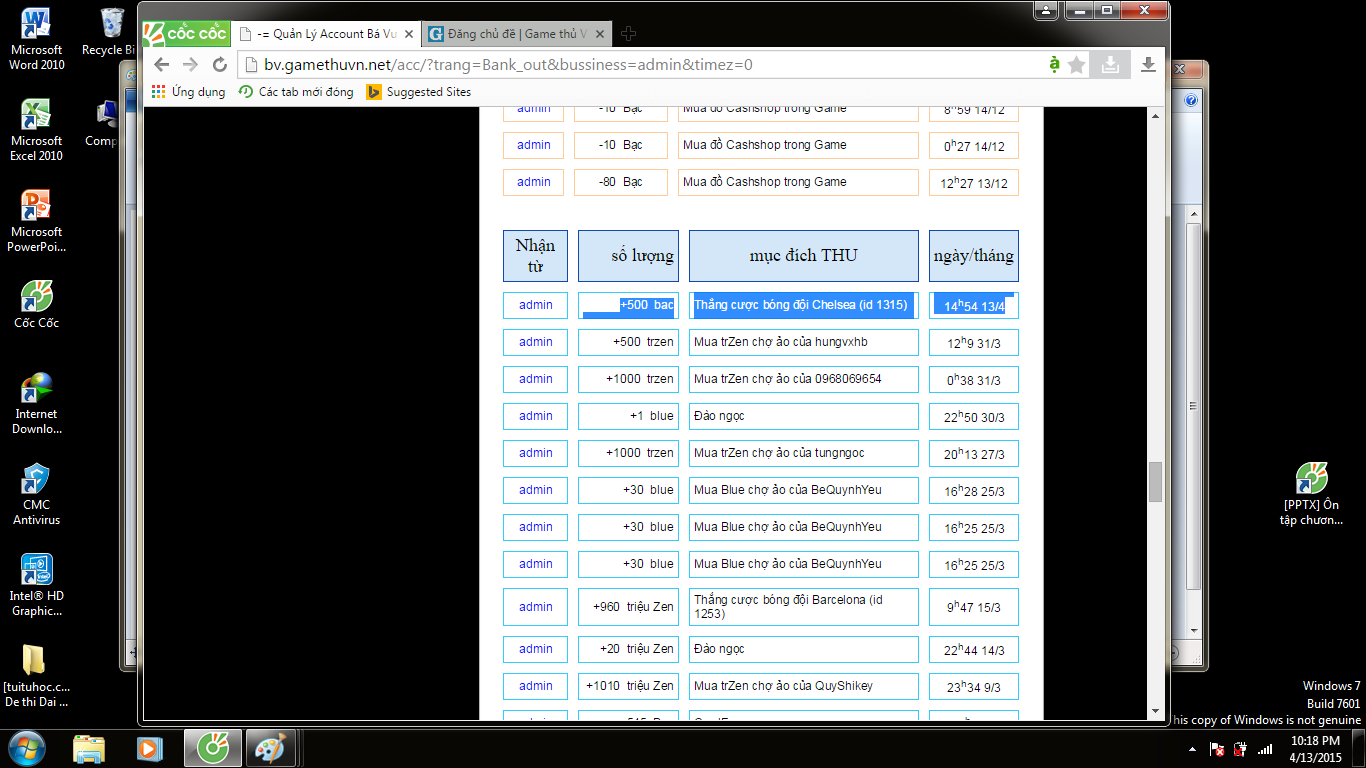Open the Windows Start menu

(x=27, y=747)
